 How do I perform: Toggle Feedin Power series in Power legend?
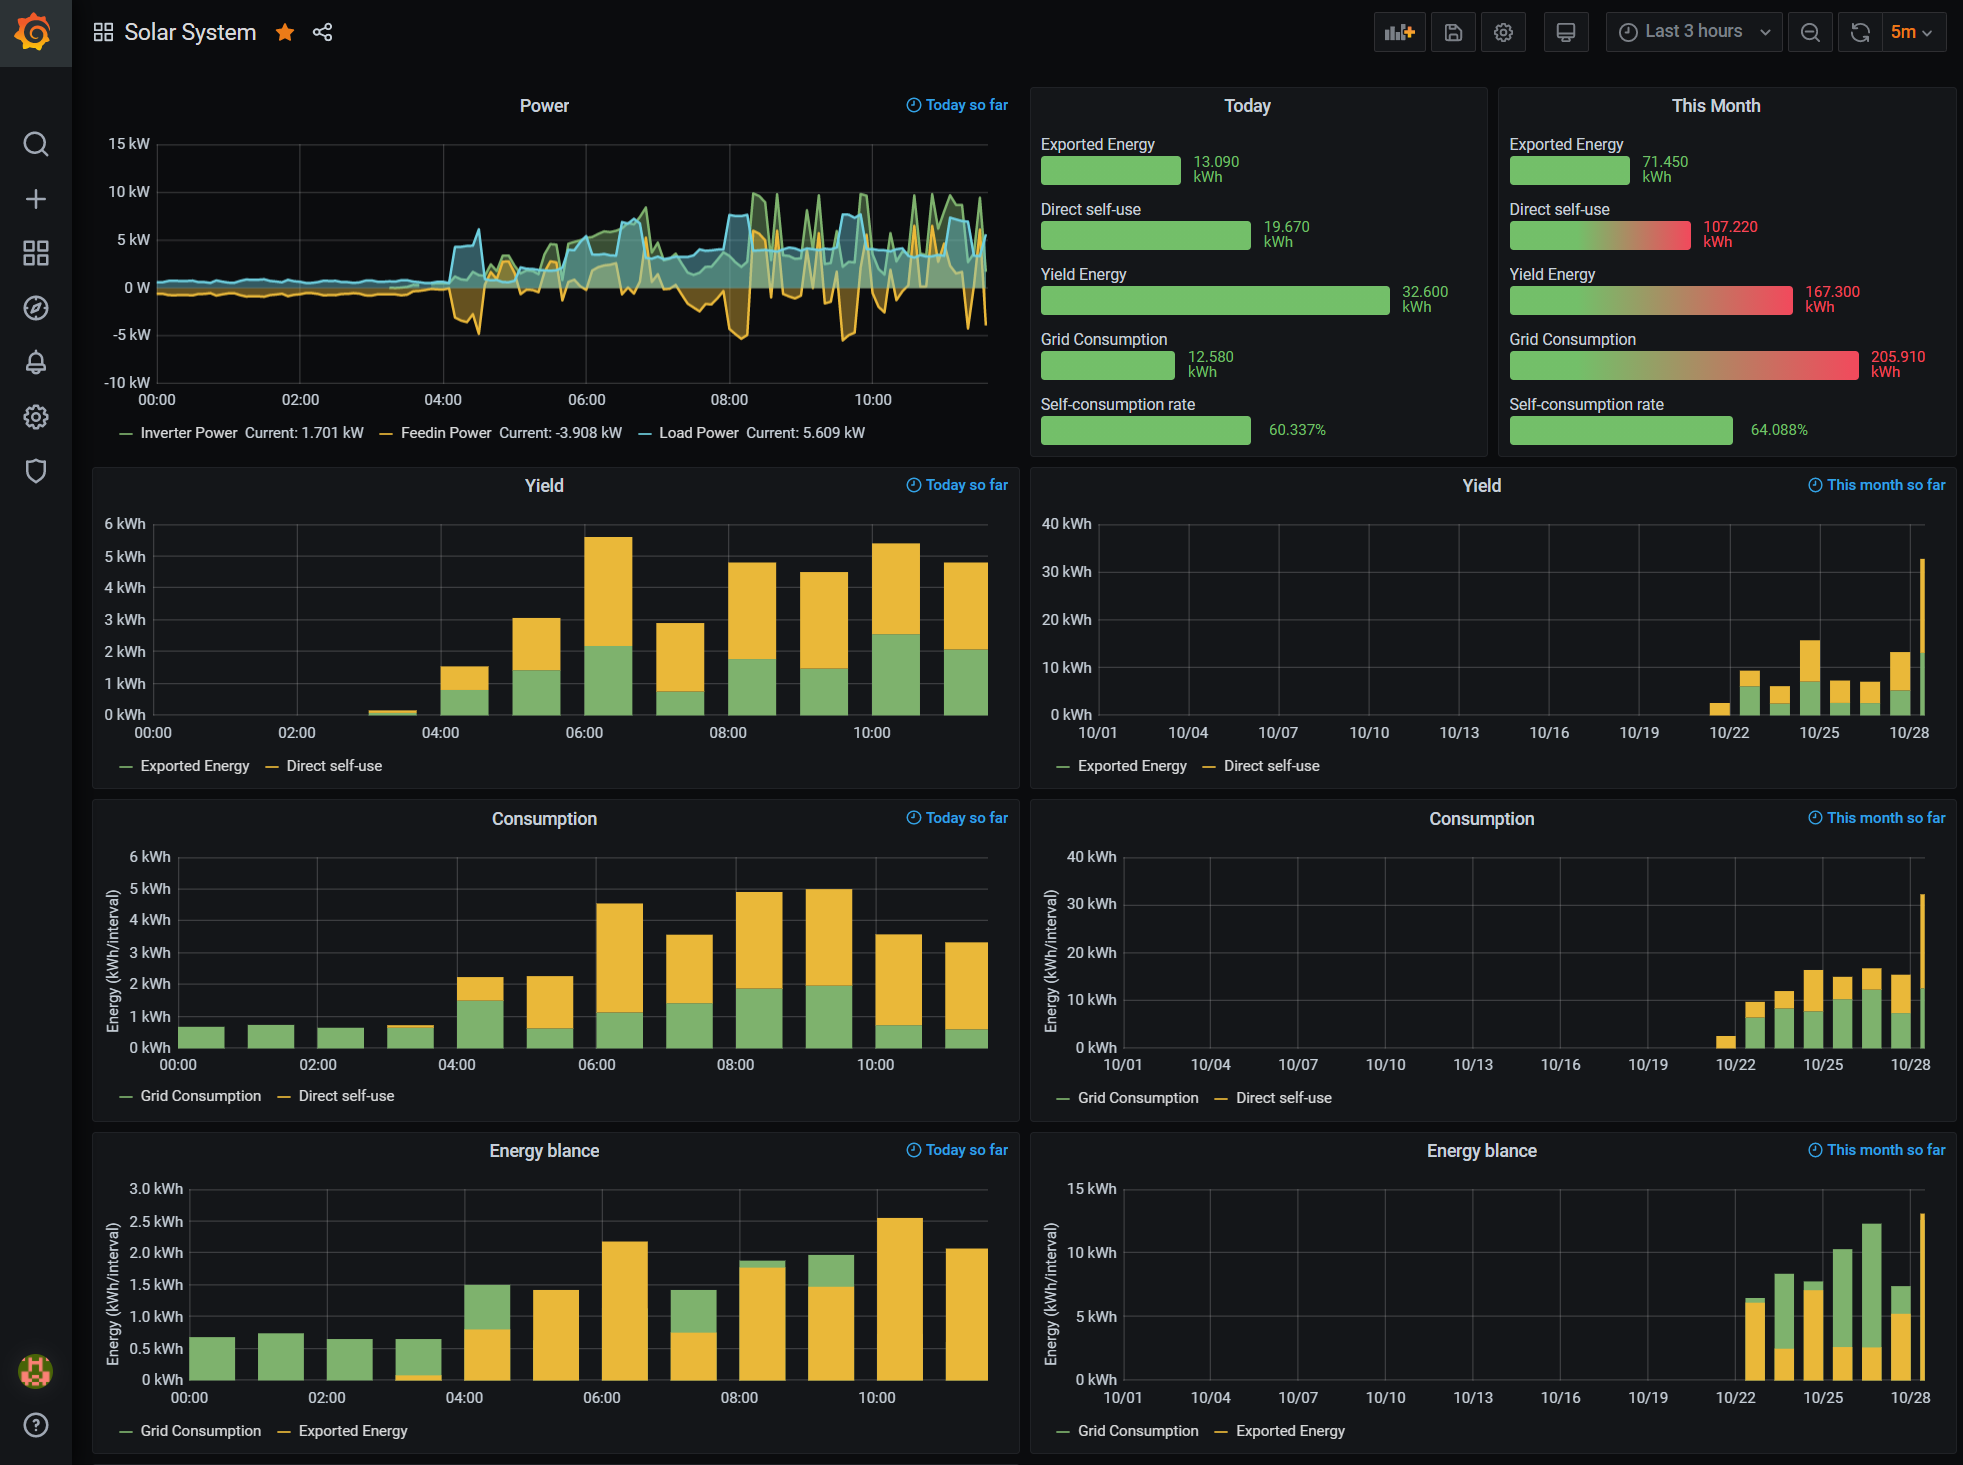point(445,433)
